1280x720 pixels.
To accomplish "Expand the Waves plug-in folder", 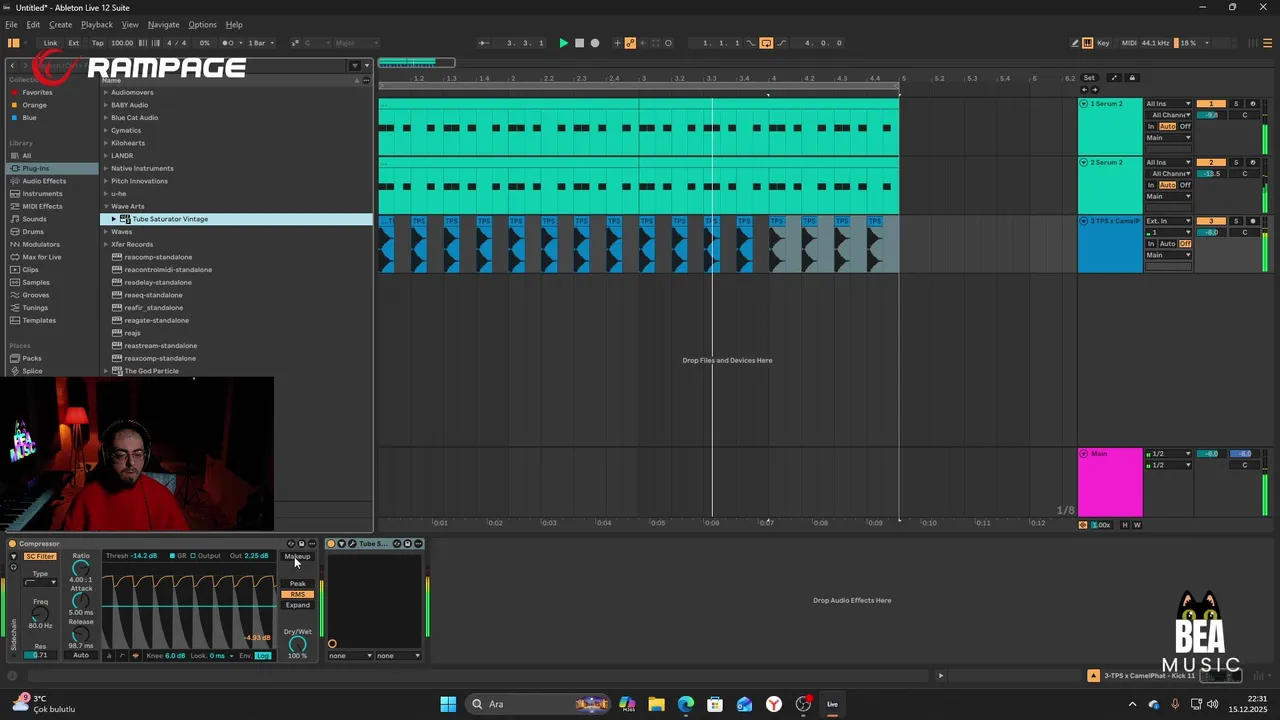I will tap(105, 232).
